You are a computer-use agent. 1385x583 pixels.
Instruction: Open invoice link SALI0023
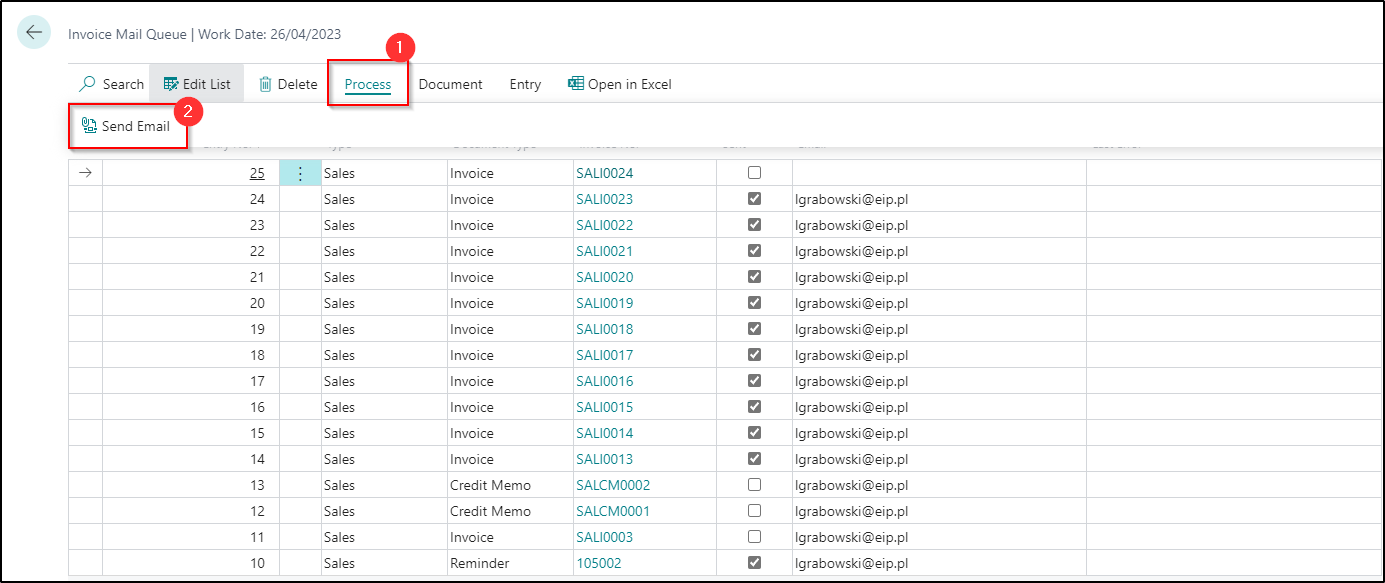604,199
